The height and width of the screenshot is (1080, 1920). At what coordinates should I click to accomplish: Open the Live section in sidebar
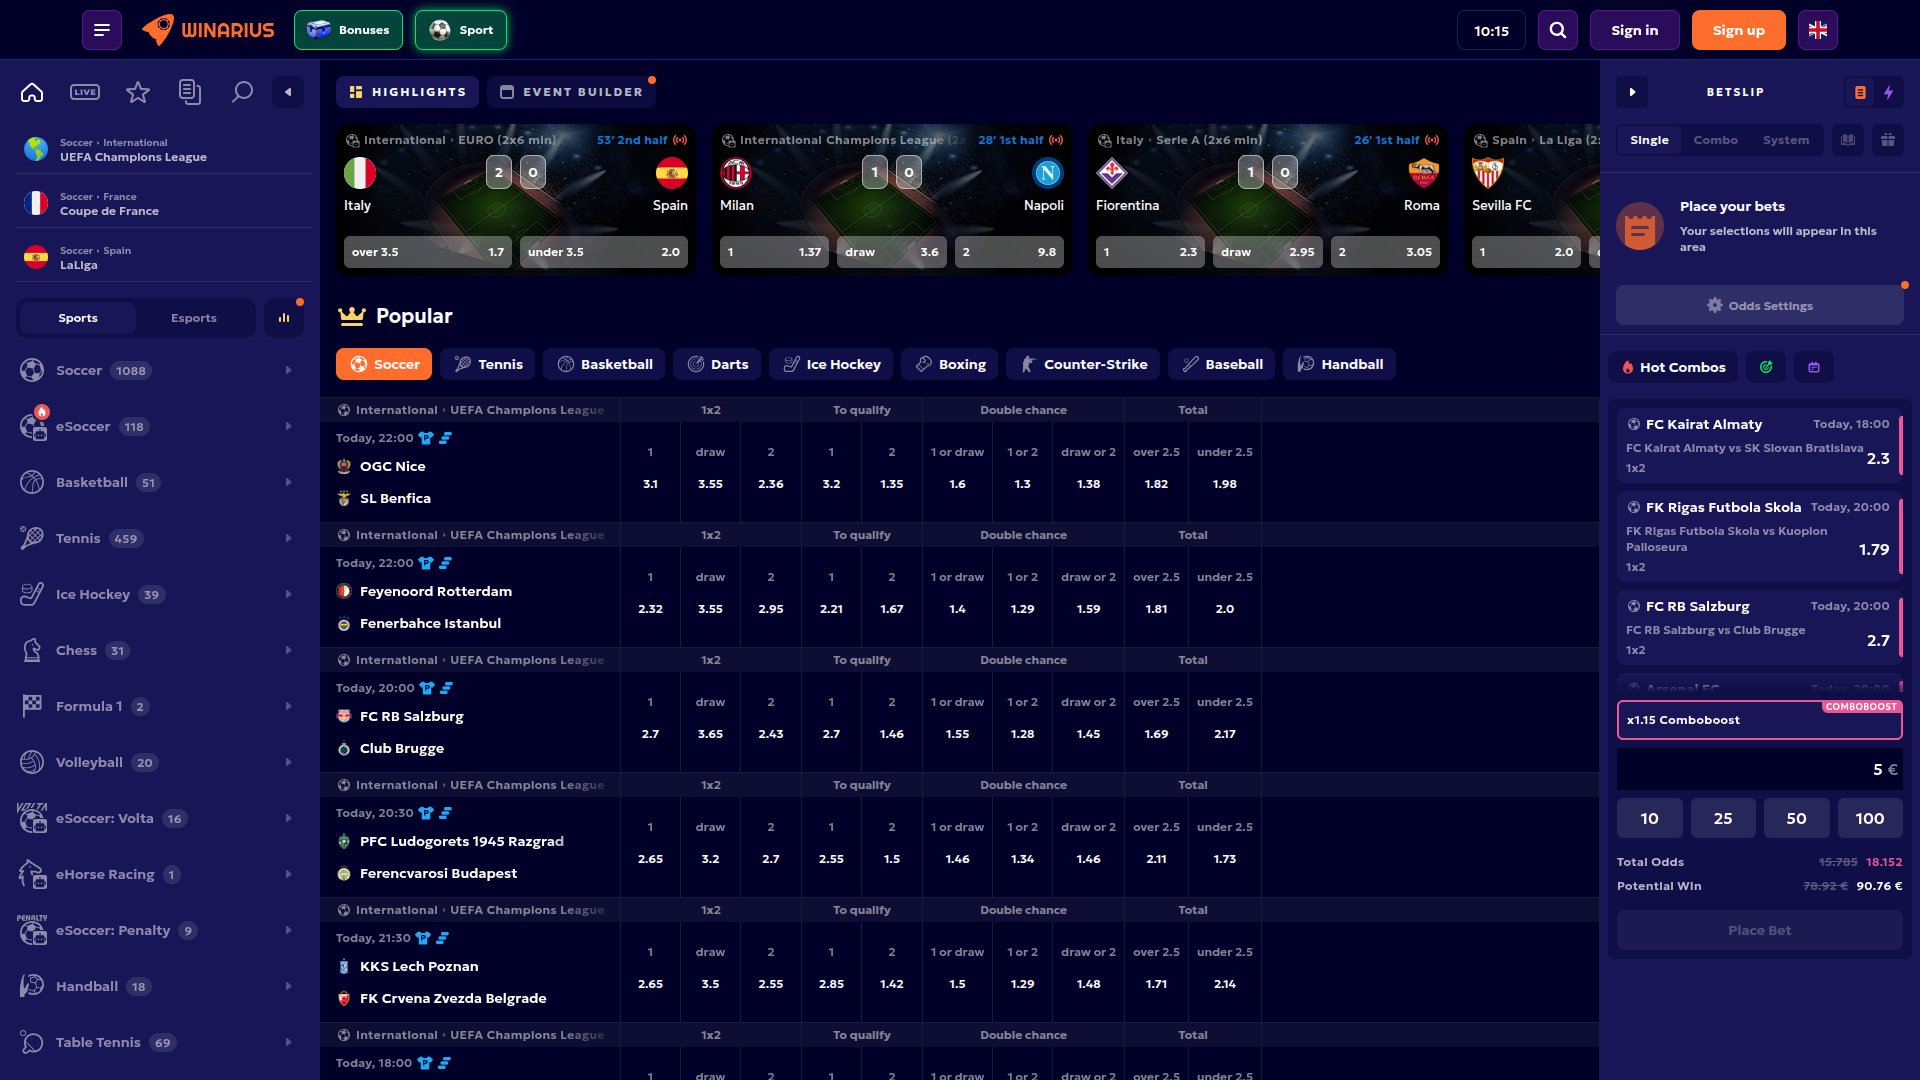(x=85, y=91)
